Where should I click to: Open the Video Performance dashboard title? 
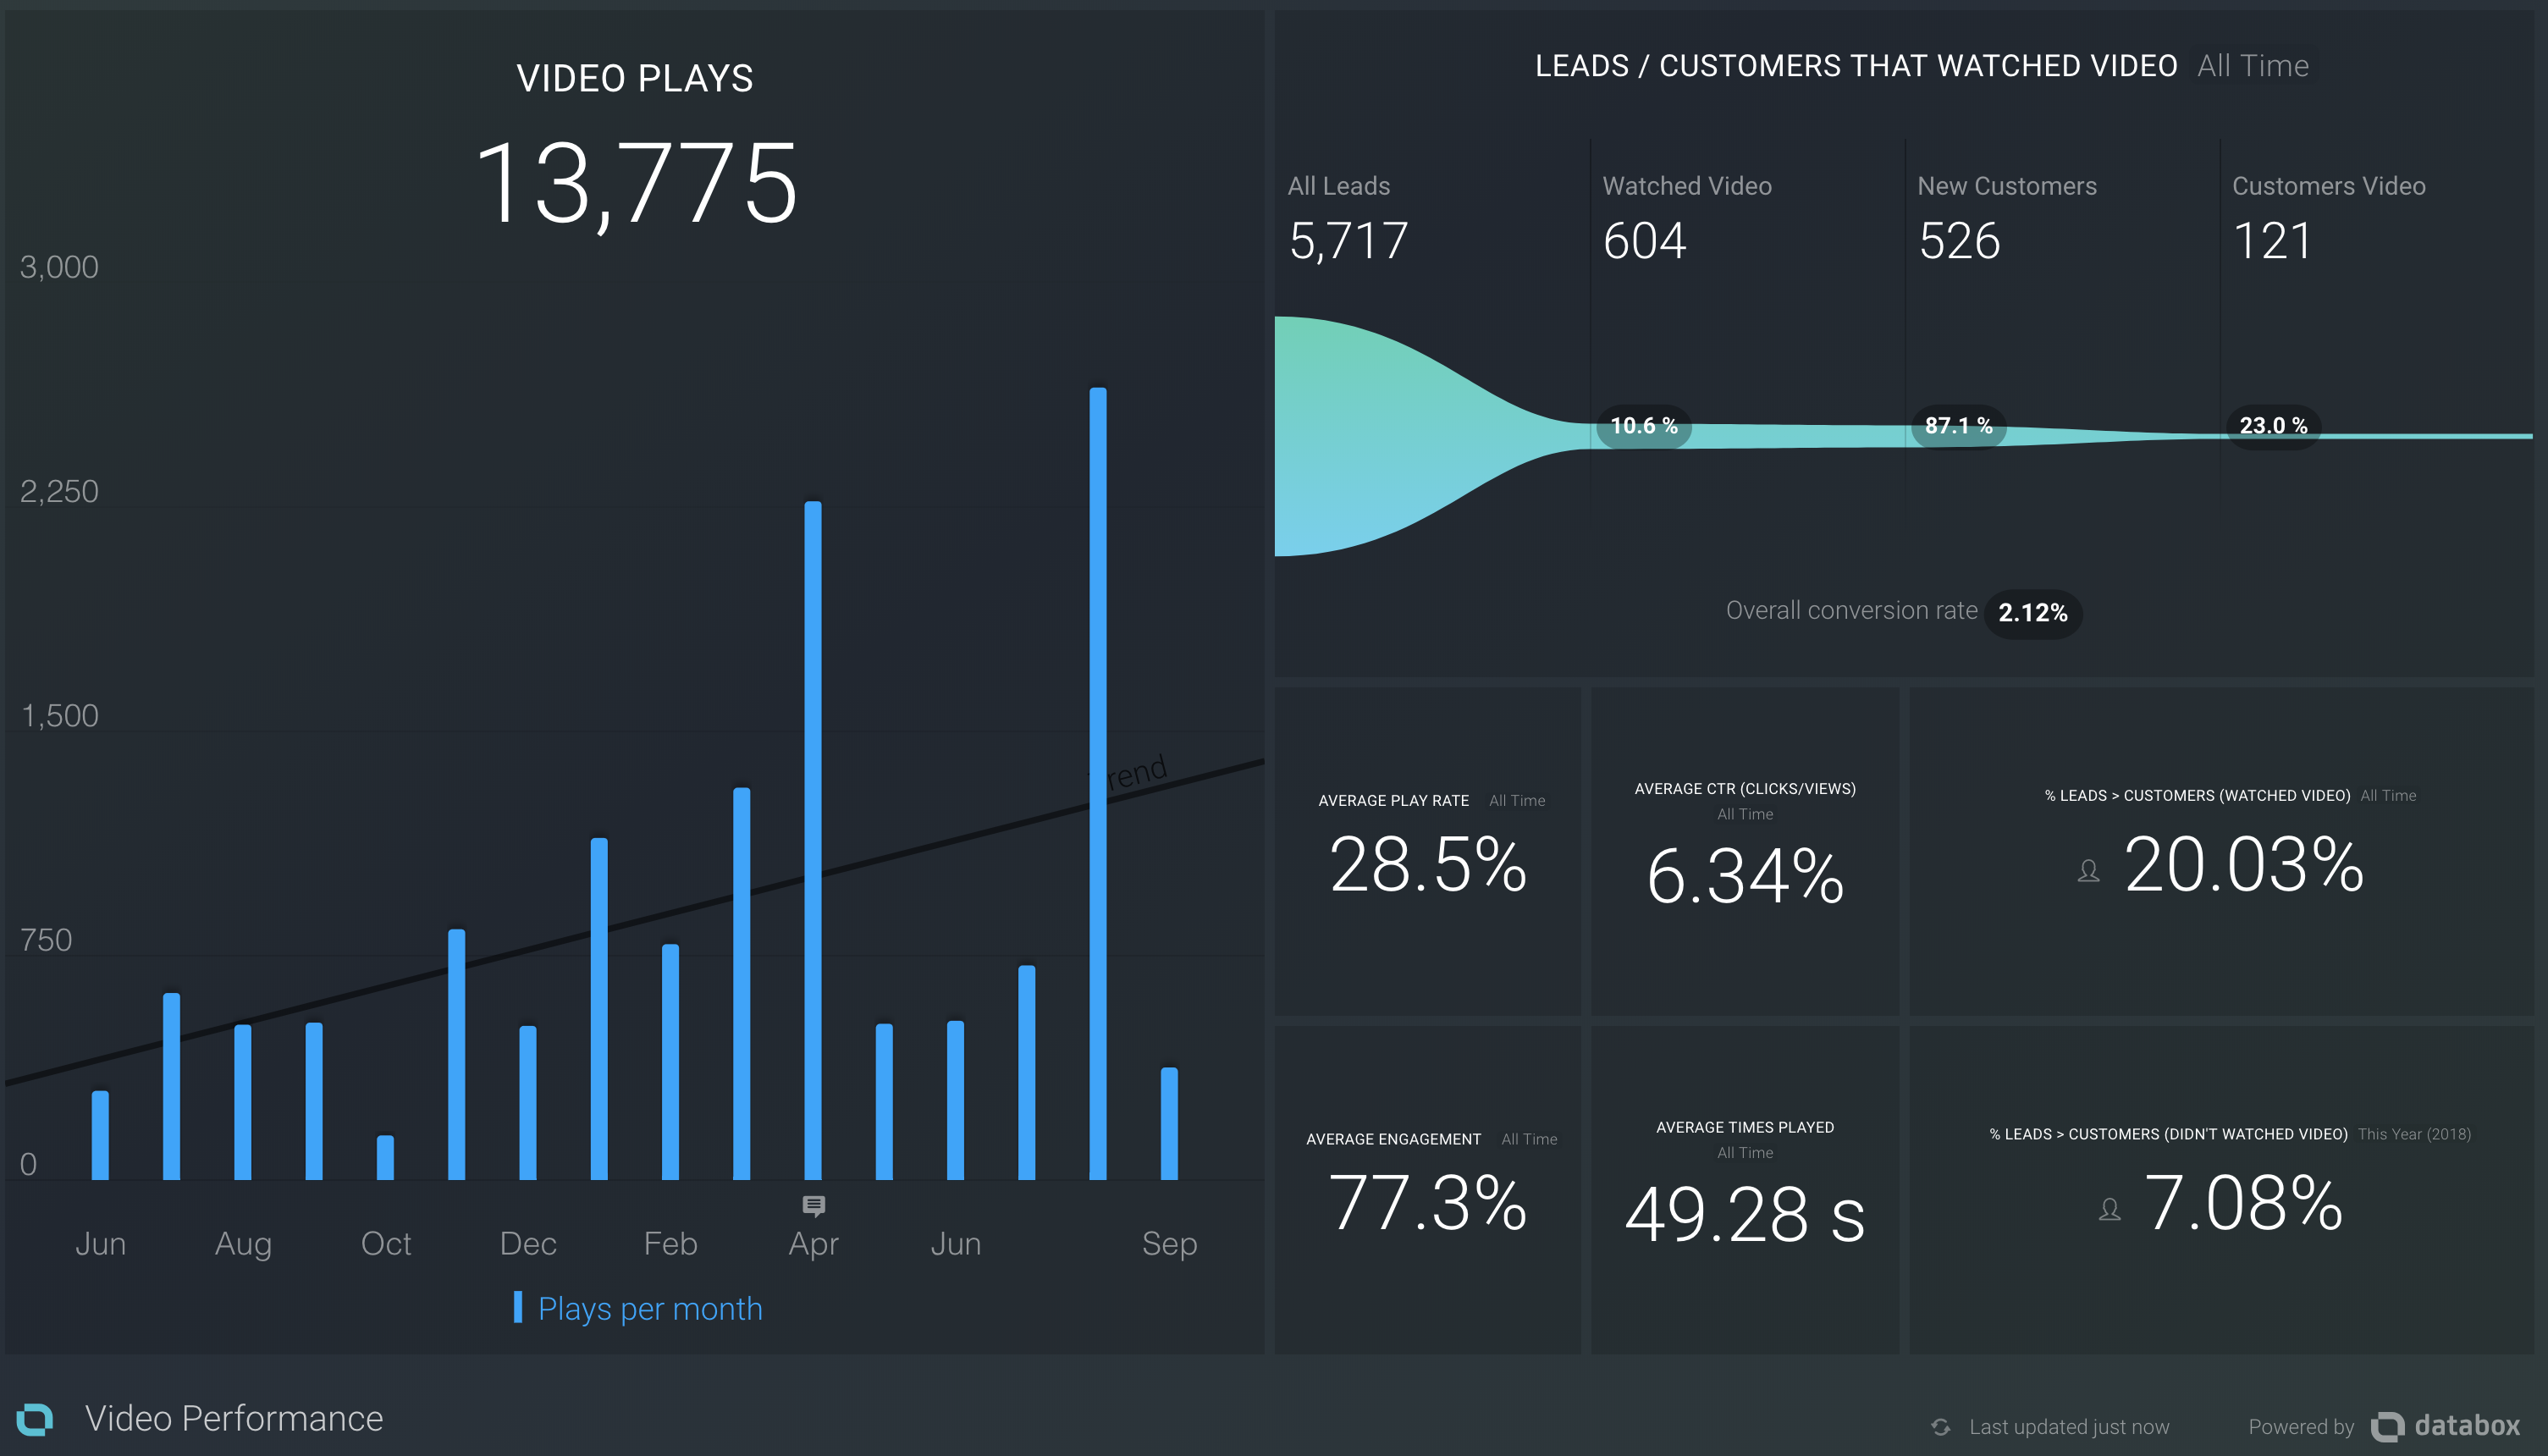point(234,1418)
